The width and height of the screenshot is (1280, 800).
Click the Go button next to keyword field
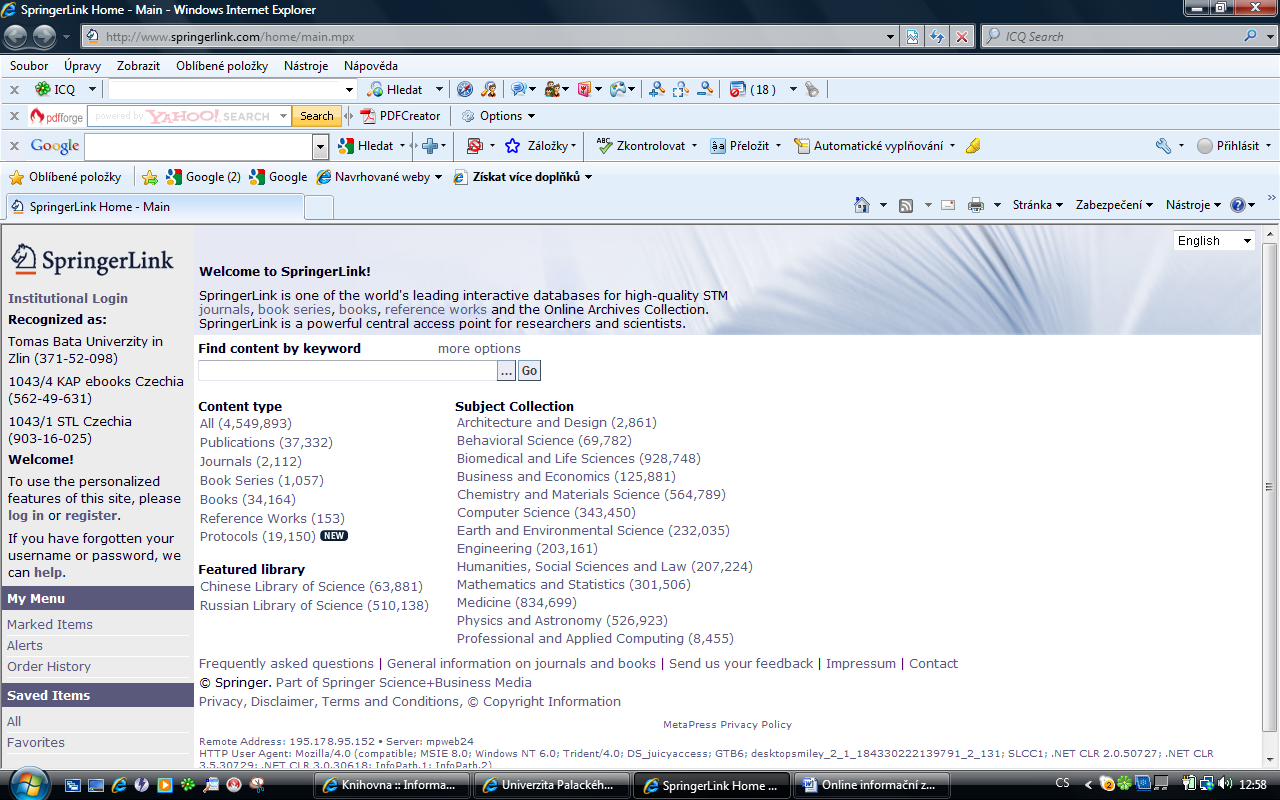[x=529, y=371]
